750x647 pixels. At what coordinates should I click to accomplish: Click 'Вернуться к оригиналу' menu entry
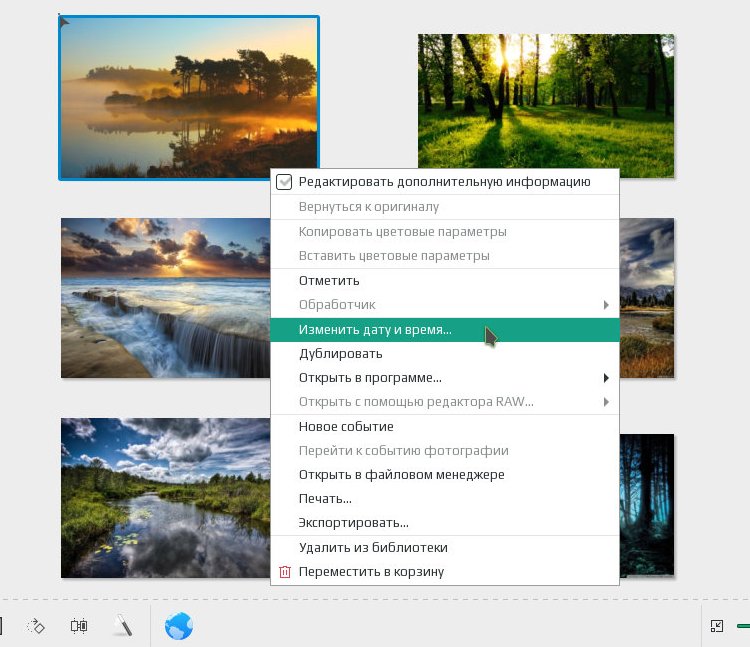445,207
